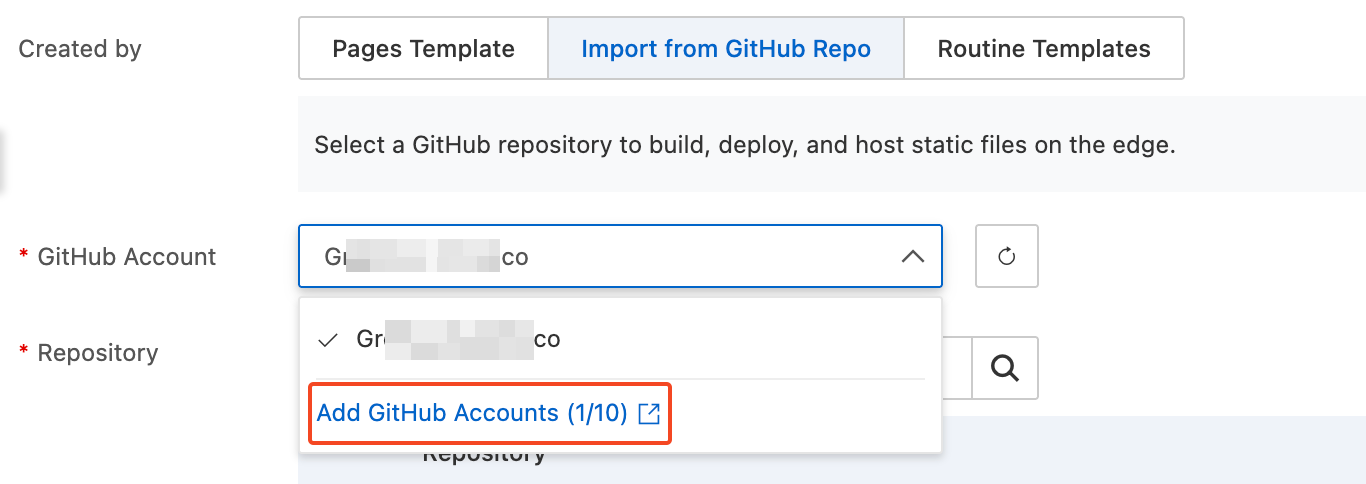Search repositories with magnifier button
Screen dimensions: 1366x484
tap(1006, 368)
